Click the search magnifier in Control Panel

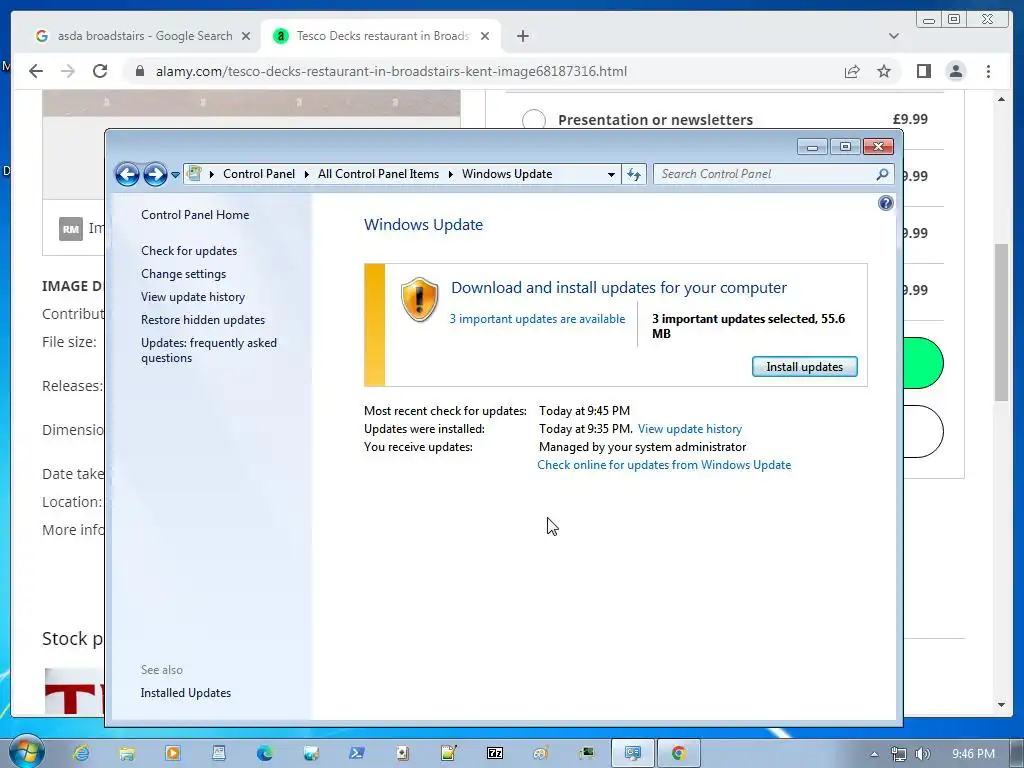point(882,174)
